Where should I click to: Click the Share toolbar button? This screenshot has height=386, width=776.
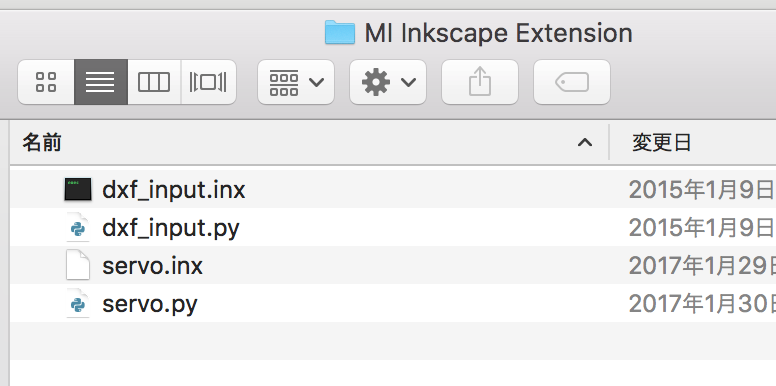480,82
